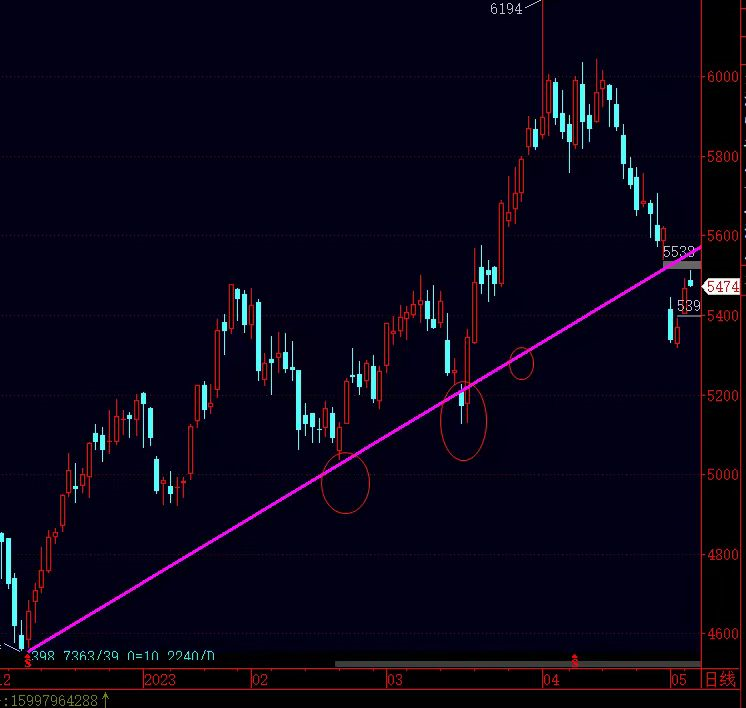The image size is (746, 708).
Task: Click the high price label 6194
Action: point(506,9)
